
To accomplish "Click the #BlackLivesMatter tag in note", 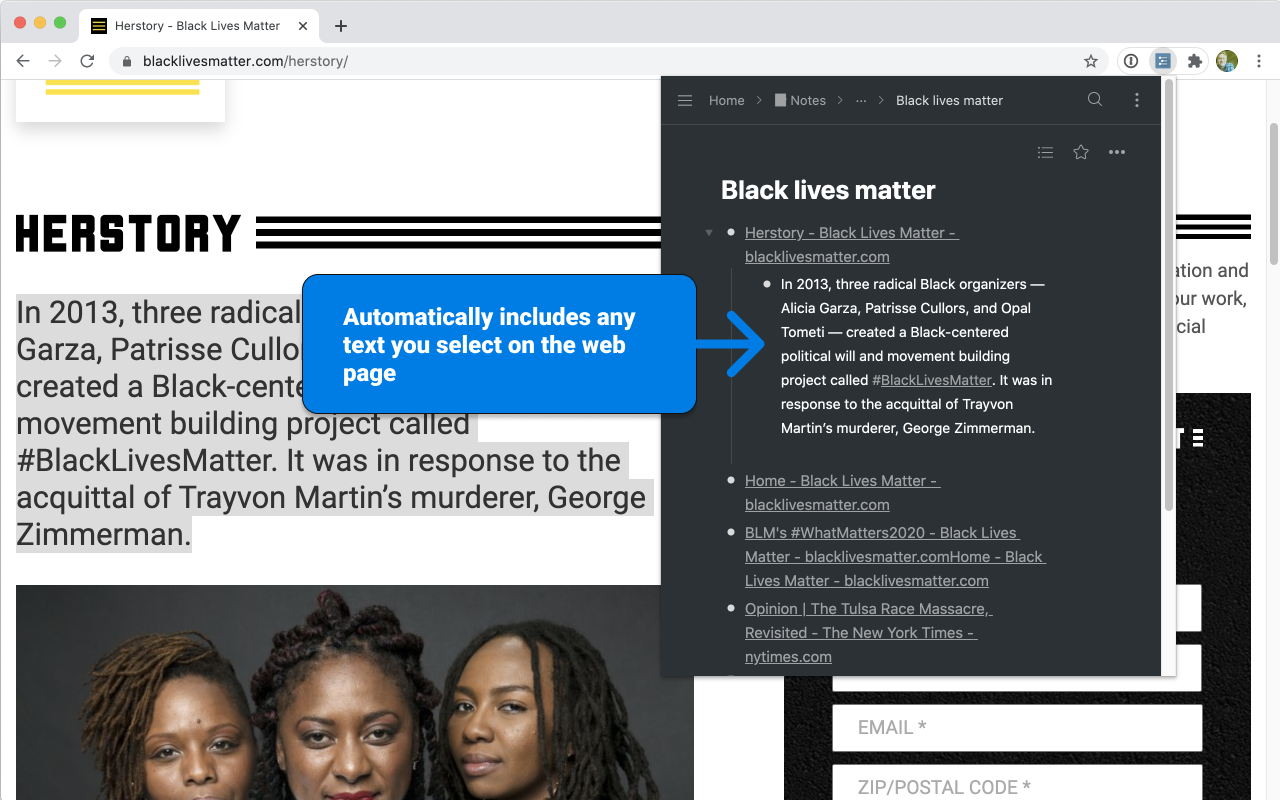I will pos(932,380).
